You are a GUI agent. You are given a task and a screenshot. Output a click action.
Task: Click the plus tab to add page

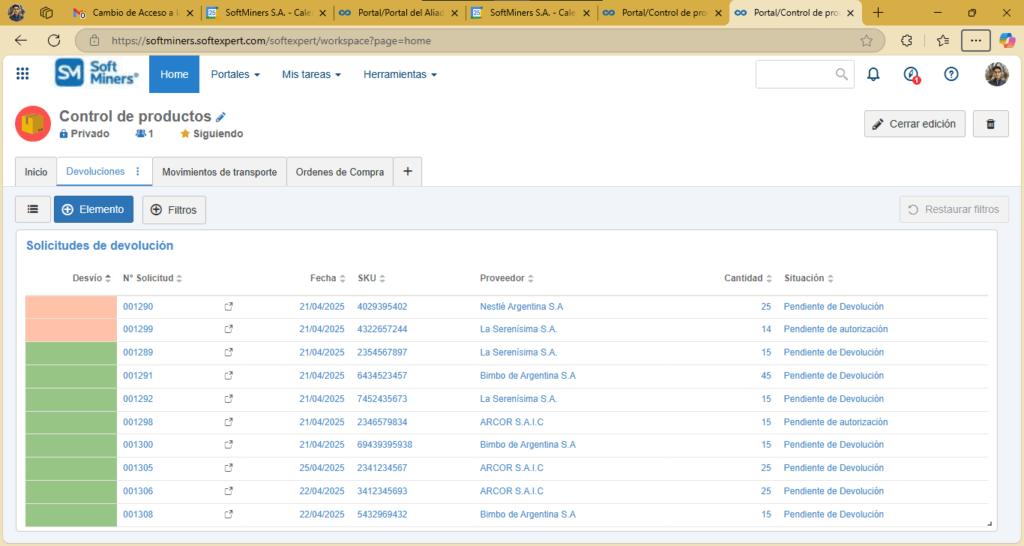coord(407,172)
